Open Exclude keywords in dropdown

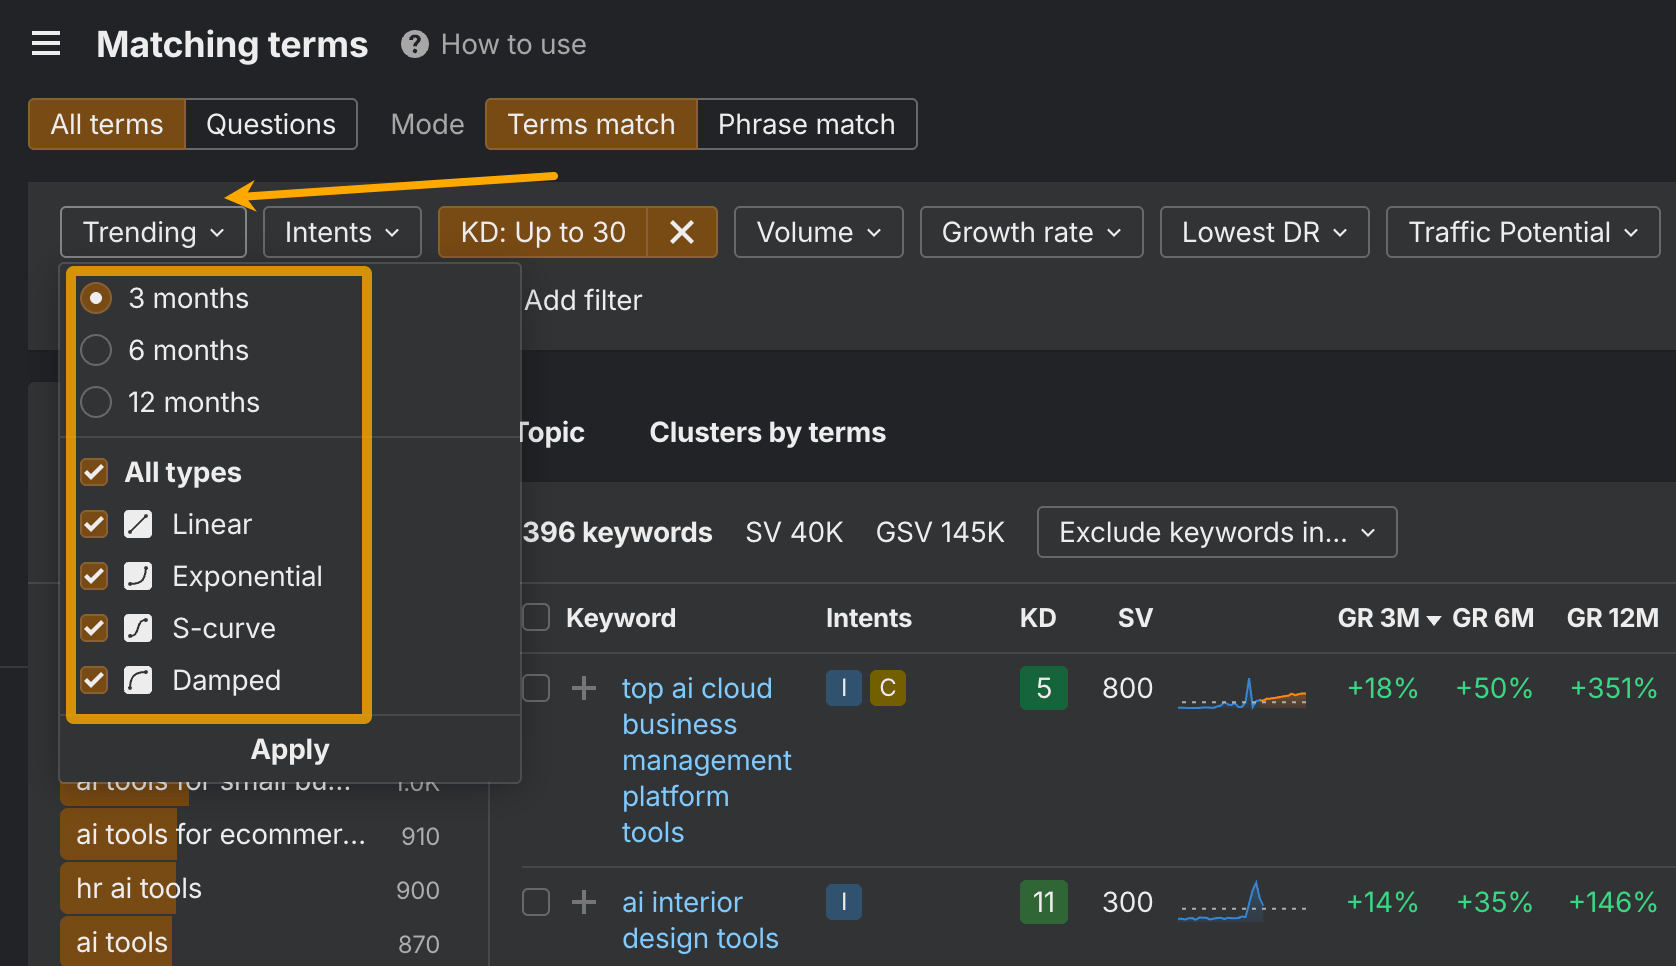pyautogui.click(x=1216, y=532)
